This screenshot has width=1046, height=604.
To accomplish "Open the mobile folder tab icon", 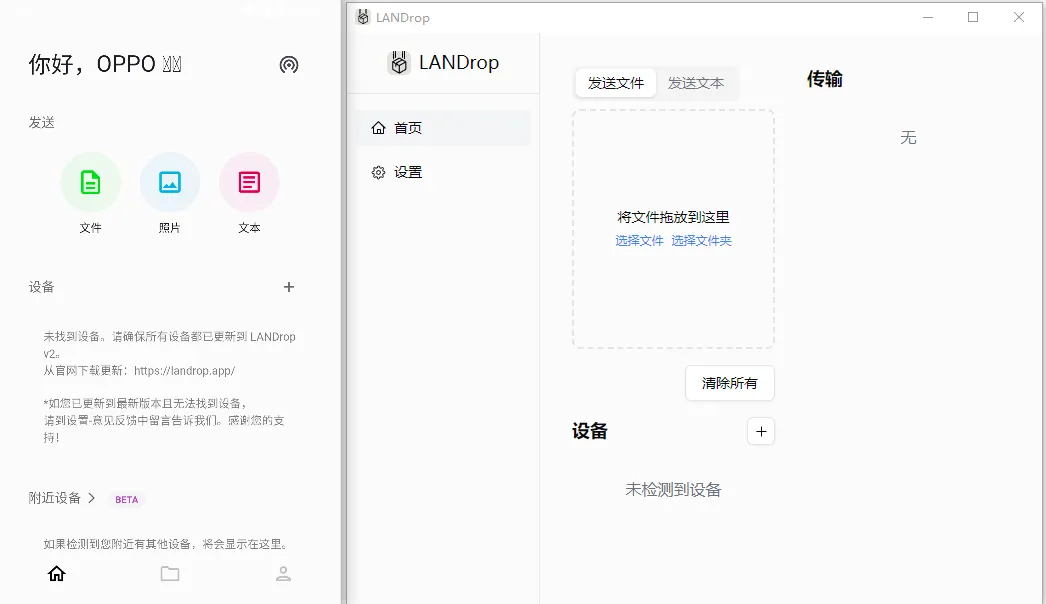I will click(x=170, y=573).
